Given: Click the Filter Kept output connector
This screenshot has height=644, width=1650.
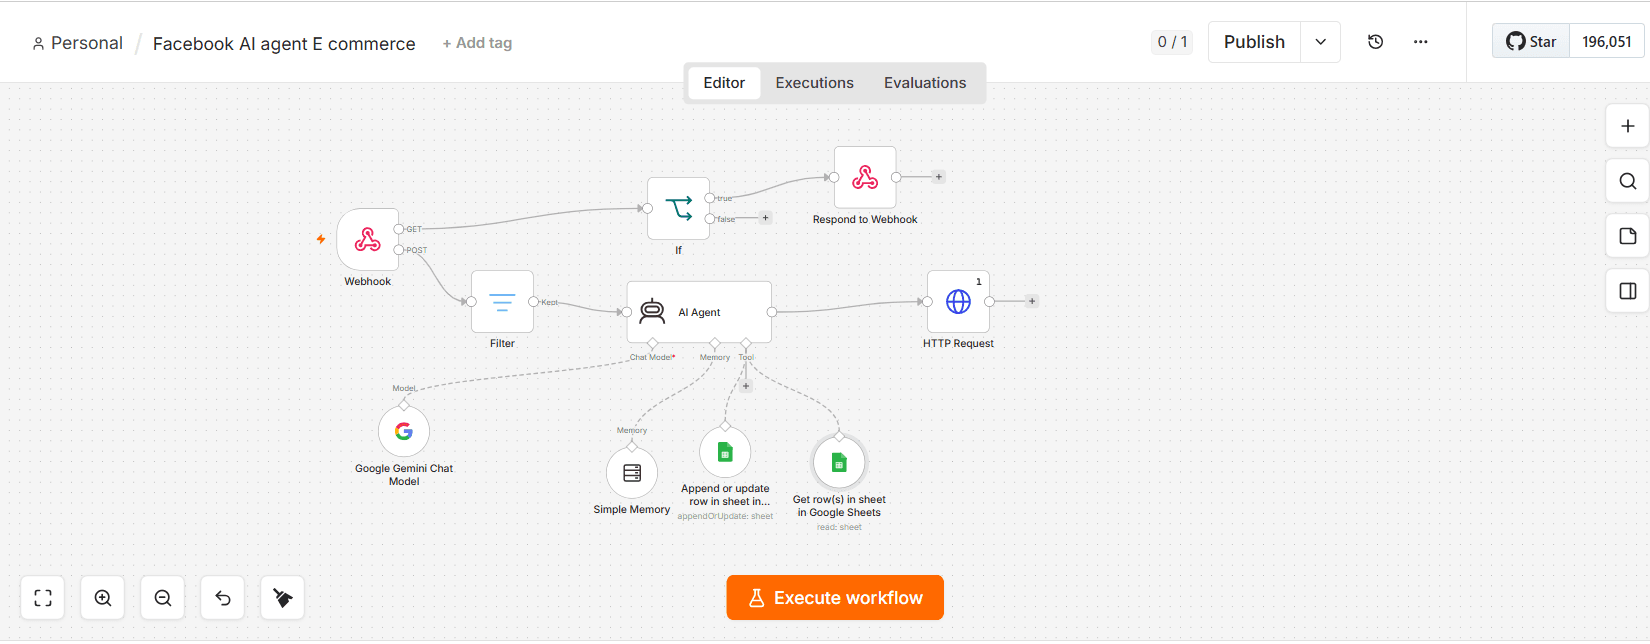Looking at the screenshot, I should coord(534,301).
